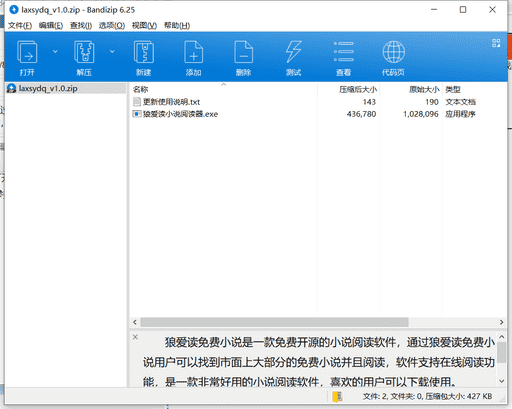Screen dimensions: 512x409
Task: Click the file list horizontal scrollbar thumb
Action: pyautogui.click(x=274, y=322)
